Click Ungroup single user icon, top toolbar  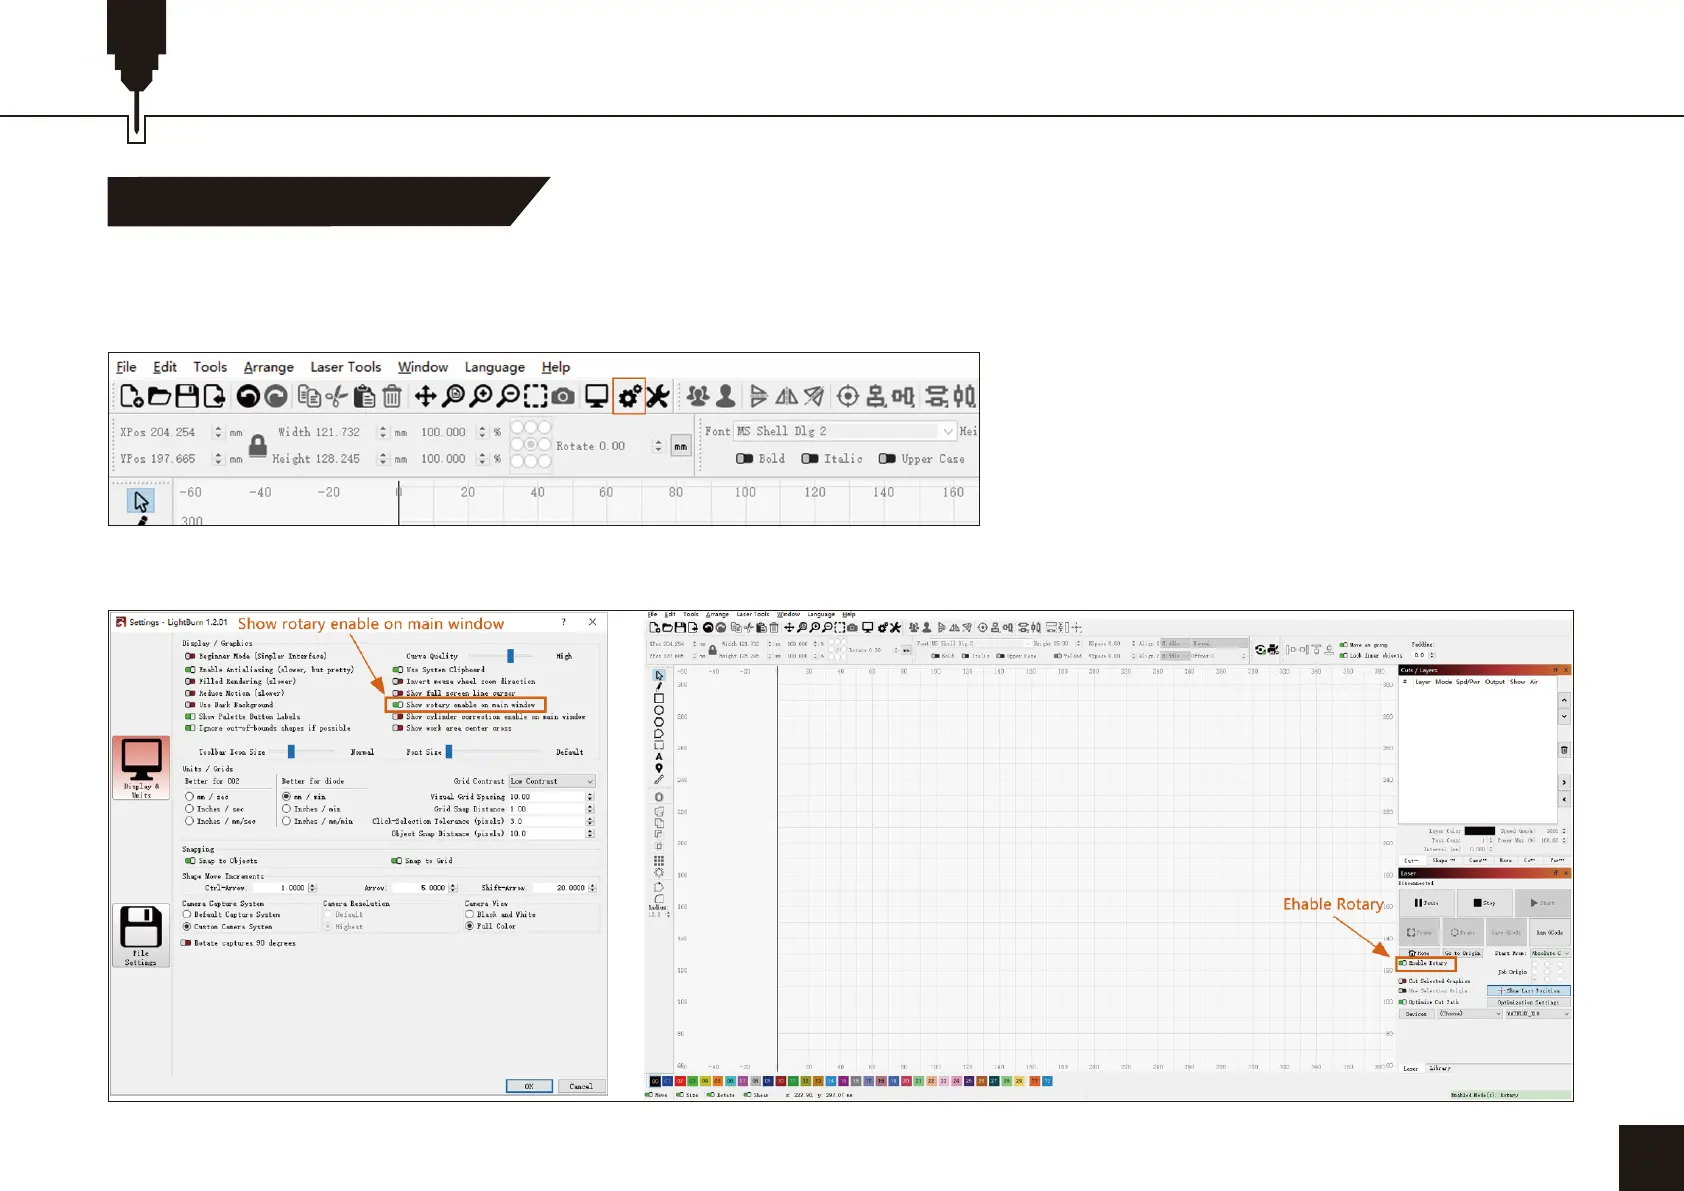click(726, 397)
